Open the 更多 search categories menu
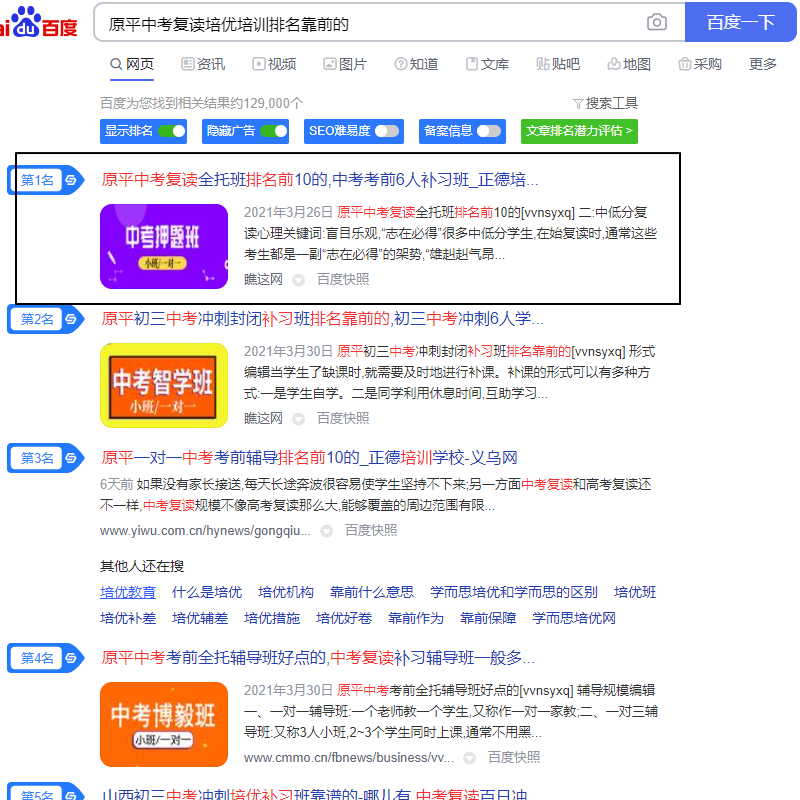800x800 pixels. click(763, 64)
